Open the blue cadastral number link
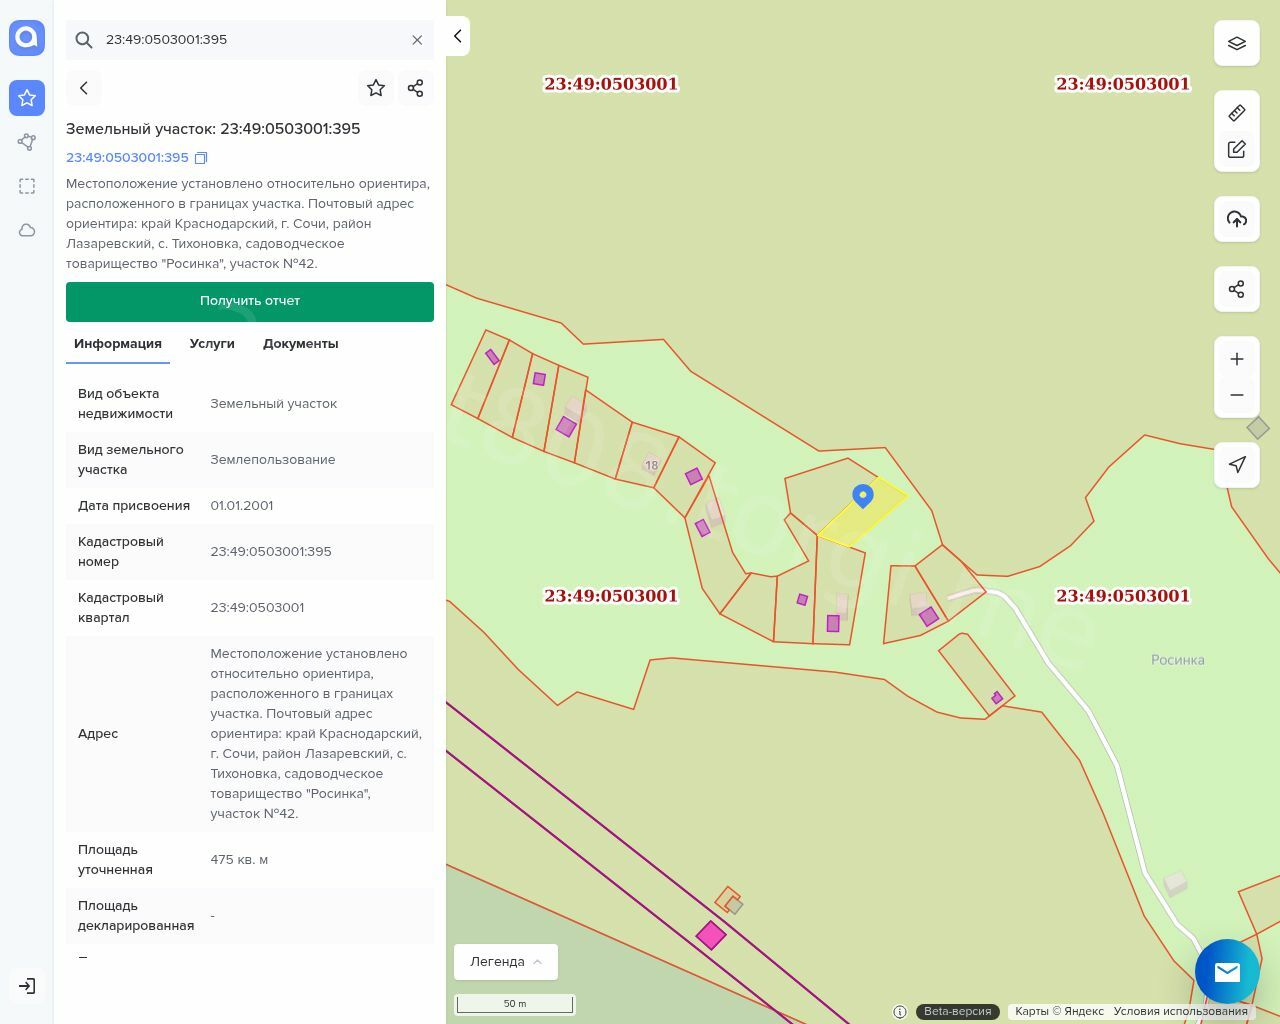This screenshot has height=1024, width=1280. click(127, 158)
